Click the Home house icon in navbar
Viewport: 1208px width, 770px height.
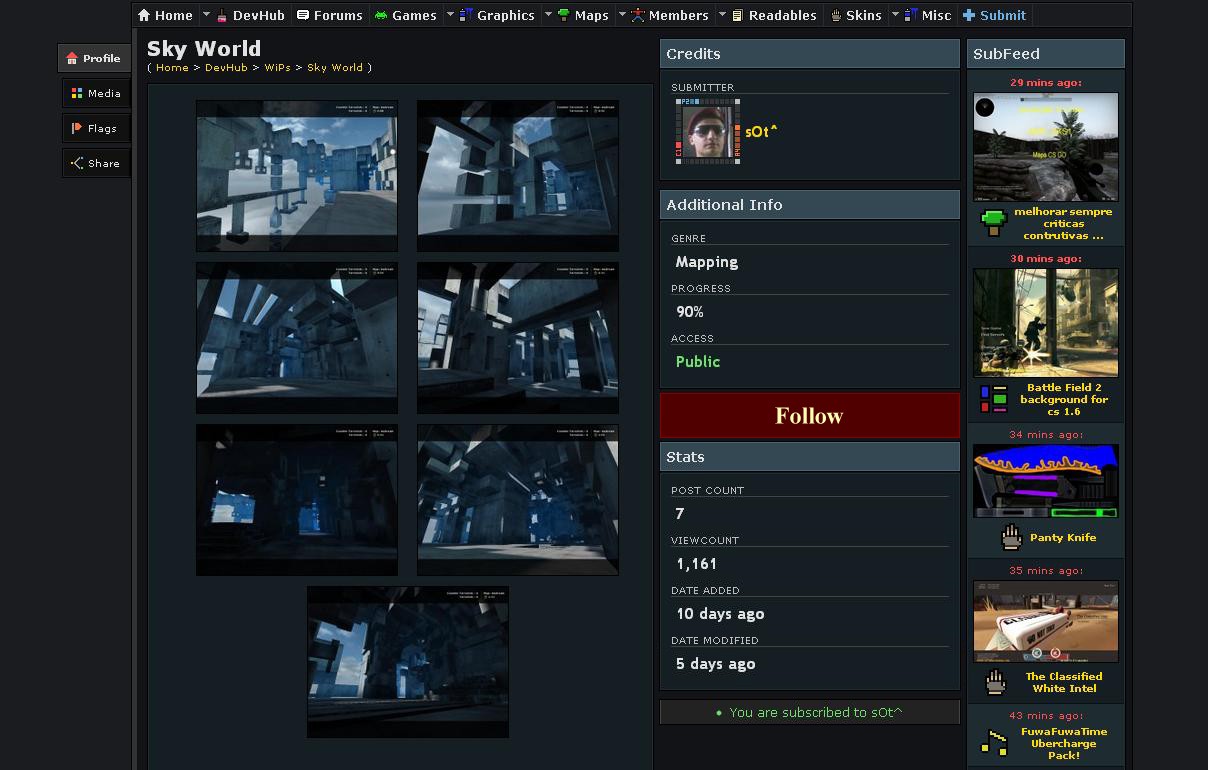click(145, 15)
